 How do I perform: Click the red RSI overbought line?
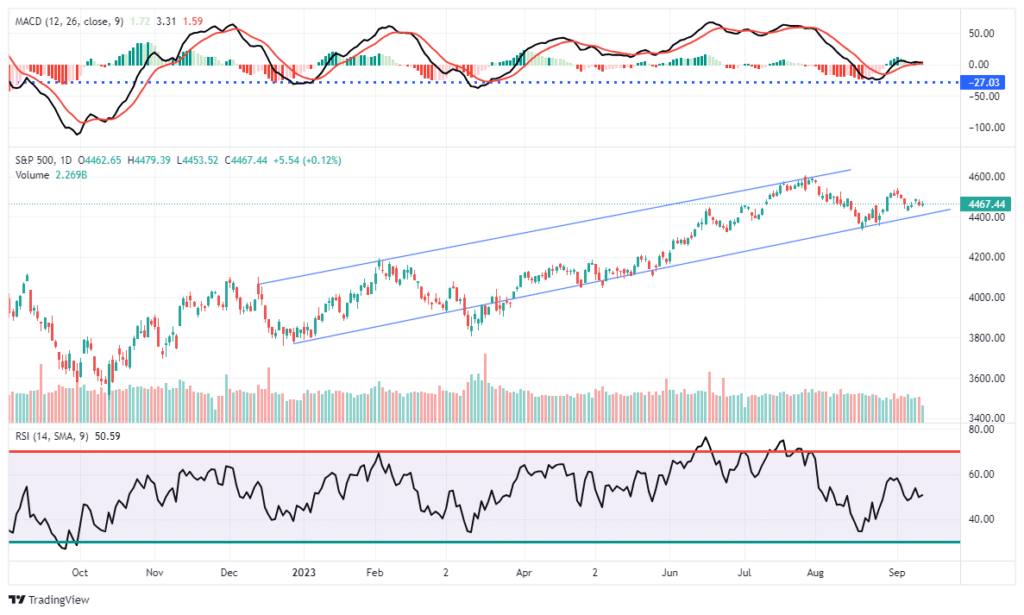484,451
